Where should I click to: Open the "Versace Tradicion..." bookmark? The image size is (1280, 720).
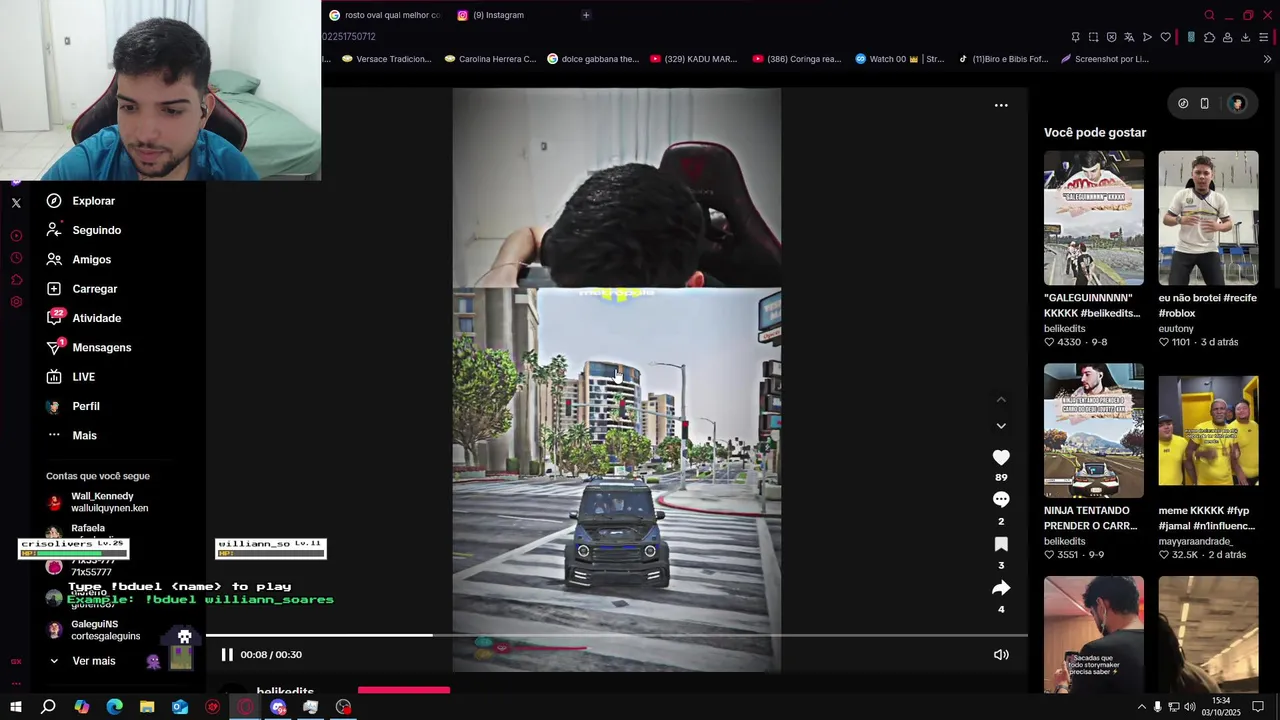tap(387, 59)
